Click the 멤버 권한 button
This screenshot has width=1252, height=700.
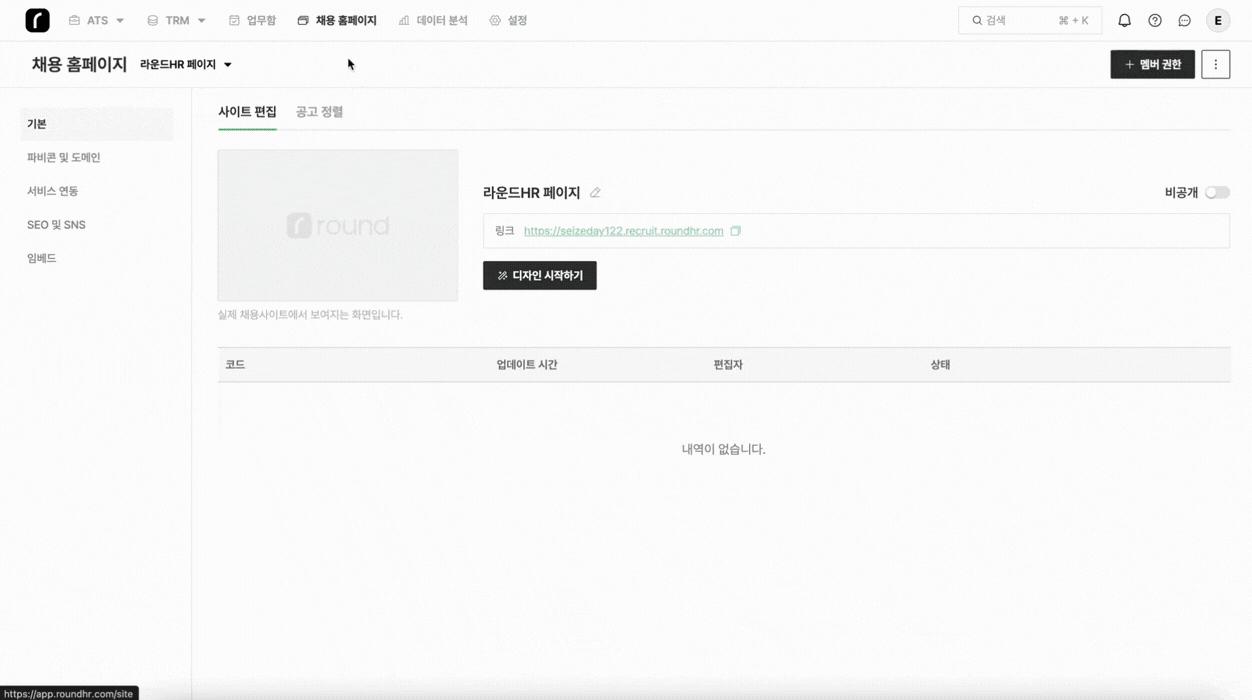pyautogui.click(x=1152, y=64)
